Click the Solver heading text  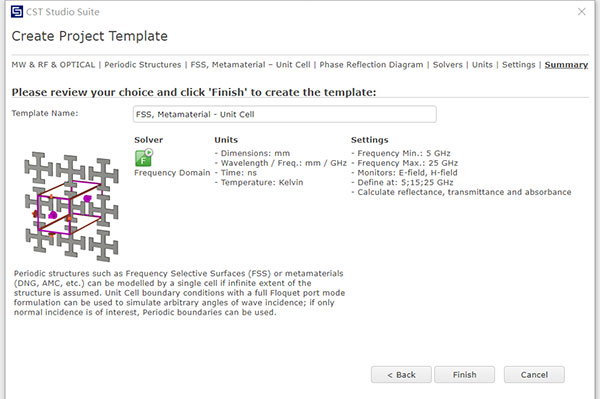click(x=148, y=140)
